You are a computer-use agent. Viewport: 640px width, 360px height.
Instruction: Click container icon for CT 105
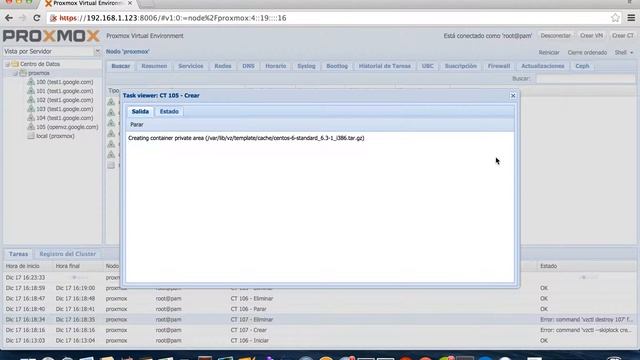point(31,127)
